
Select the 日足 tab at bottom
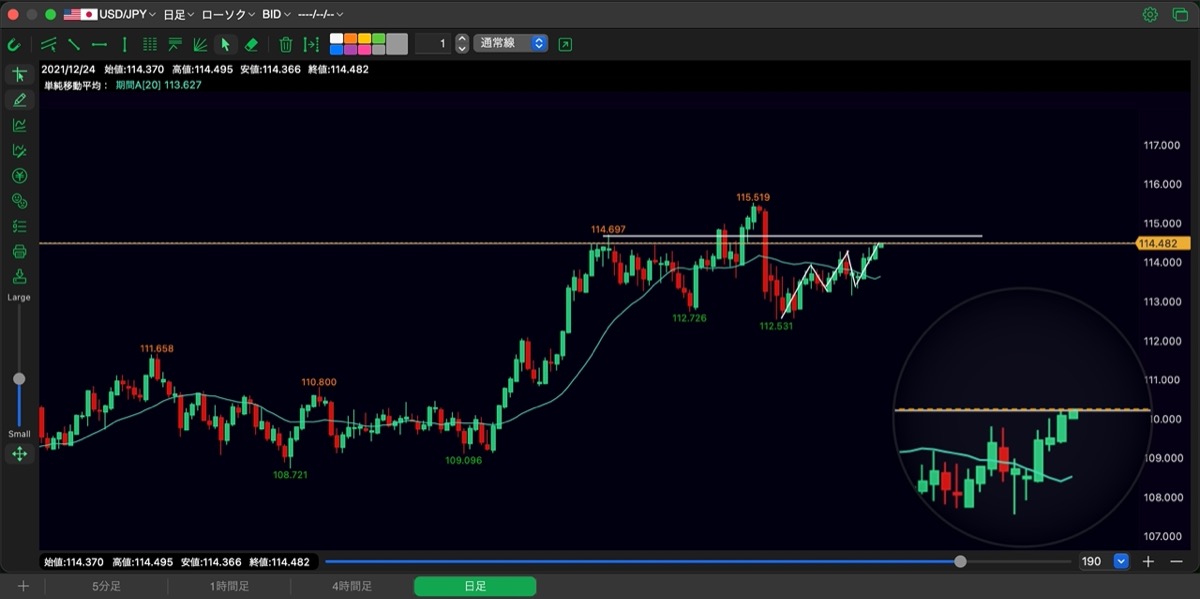[475, 587]
